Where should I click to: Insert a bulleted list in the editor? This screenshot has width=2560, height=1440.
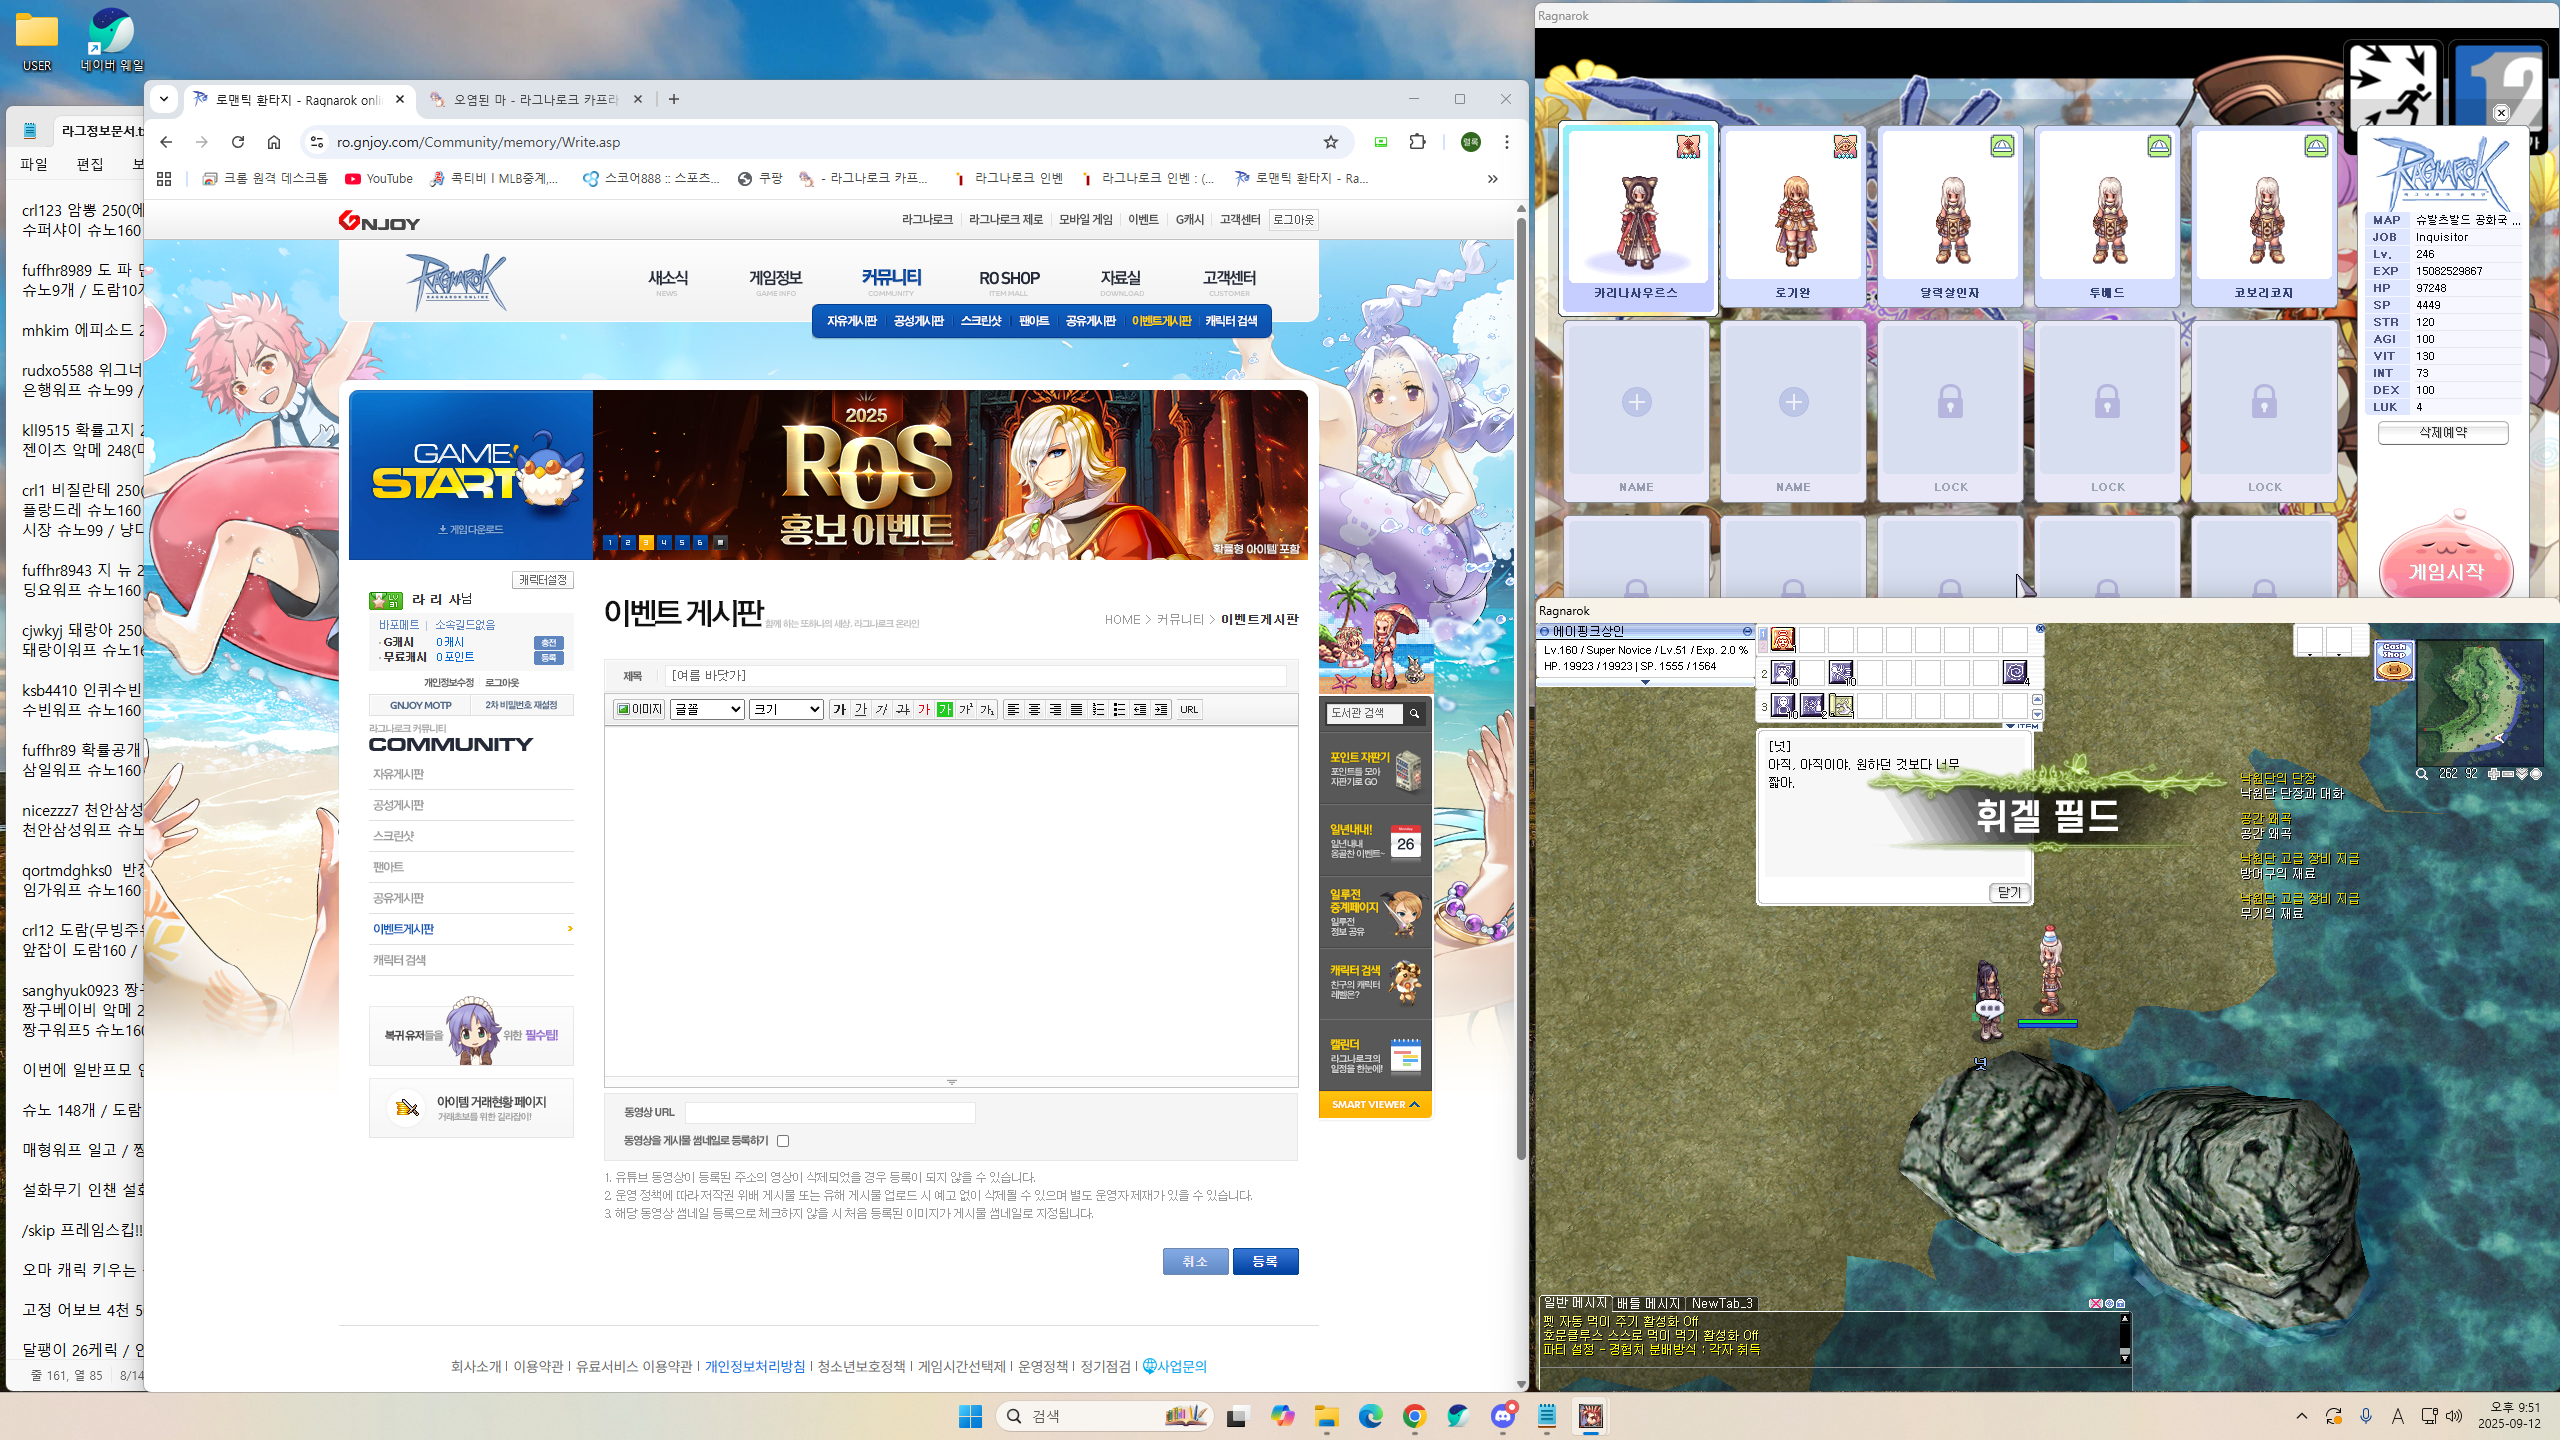tap(1119, 709)
